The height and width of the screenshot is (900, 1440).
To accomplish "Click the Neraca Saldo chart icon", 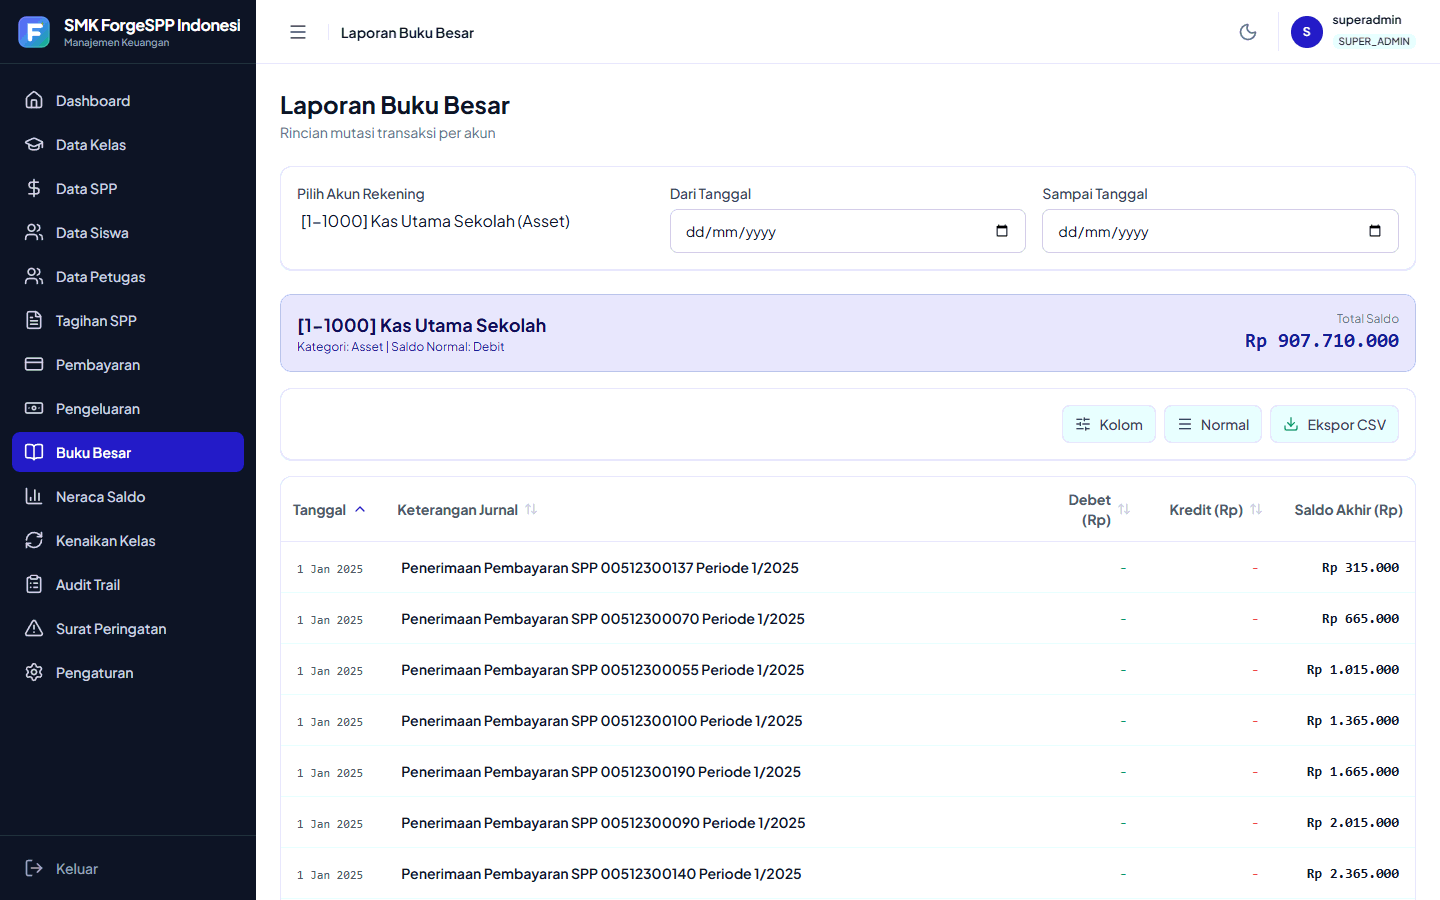I will (34, 496).
